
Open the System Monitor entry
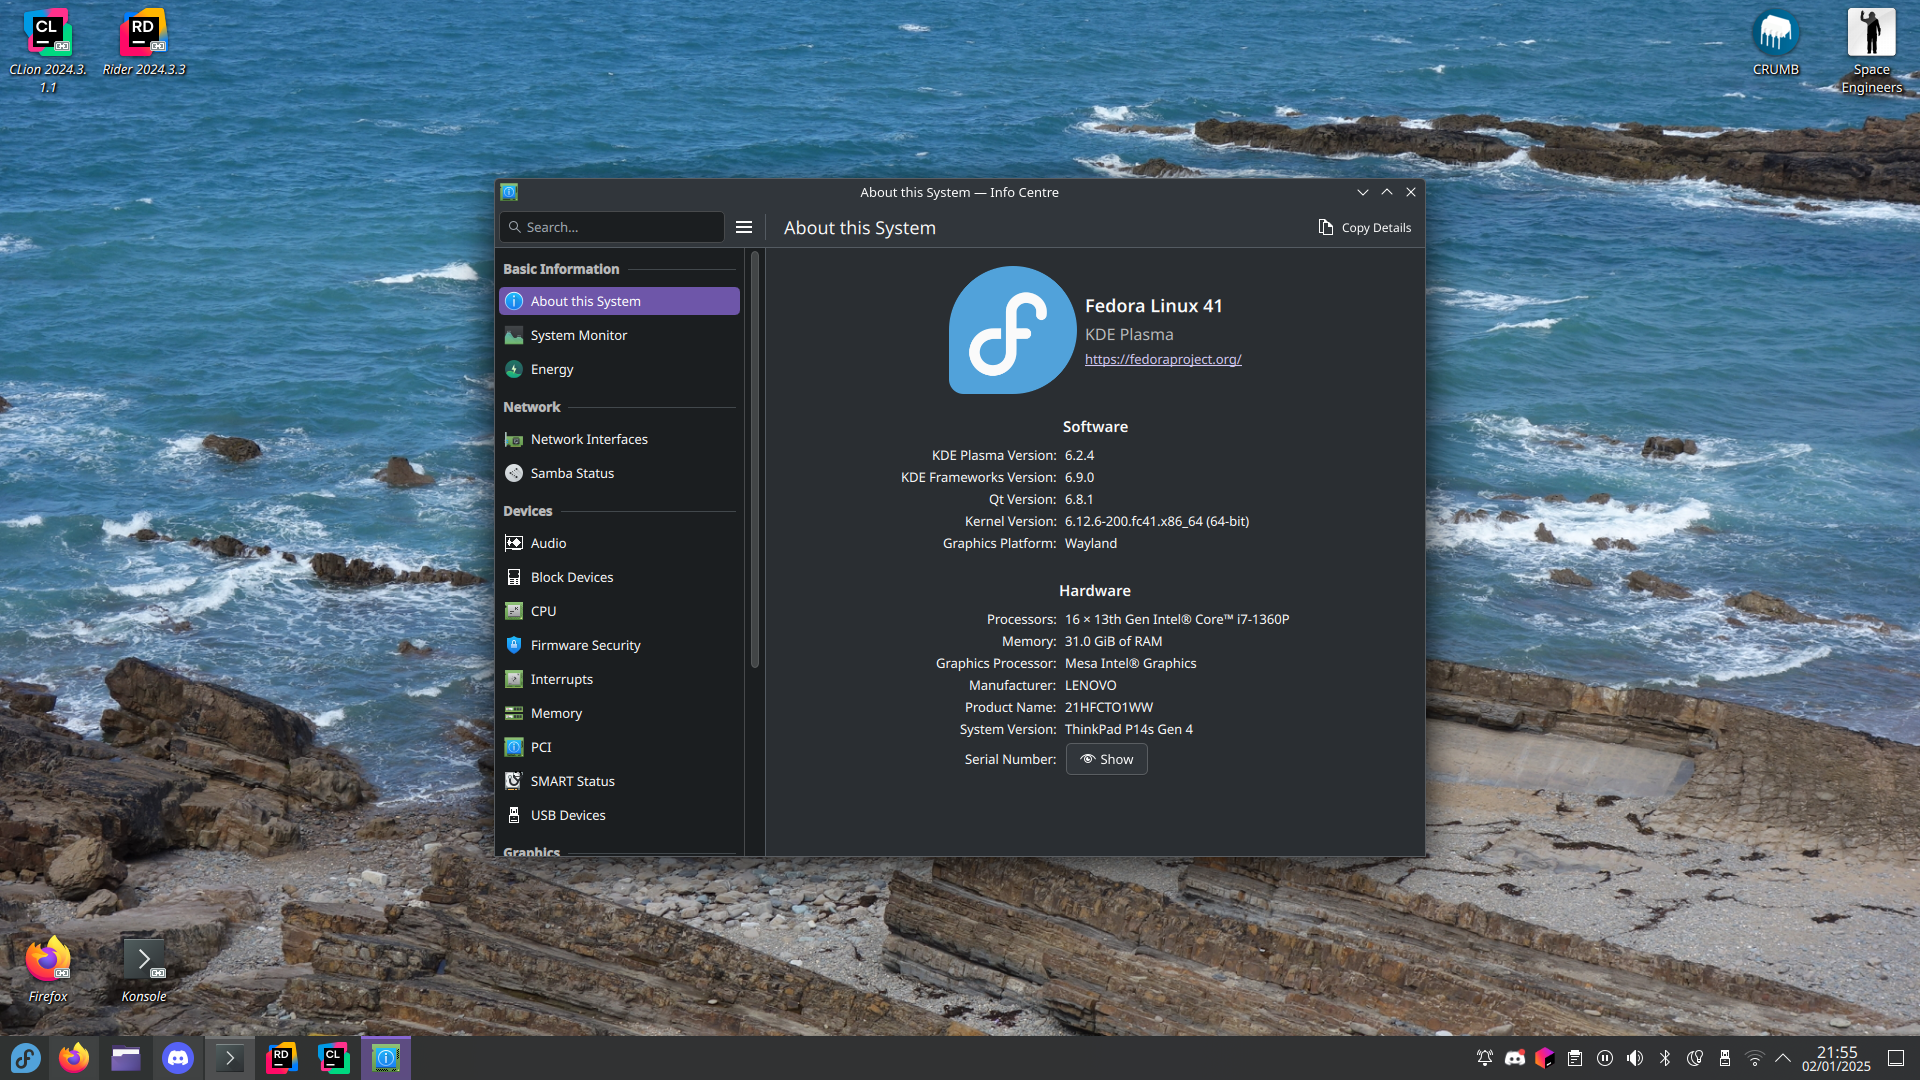coord(578,335)
